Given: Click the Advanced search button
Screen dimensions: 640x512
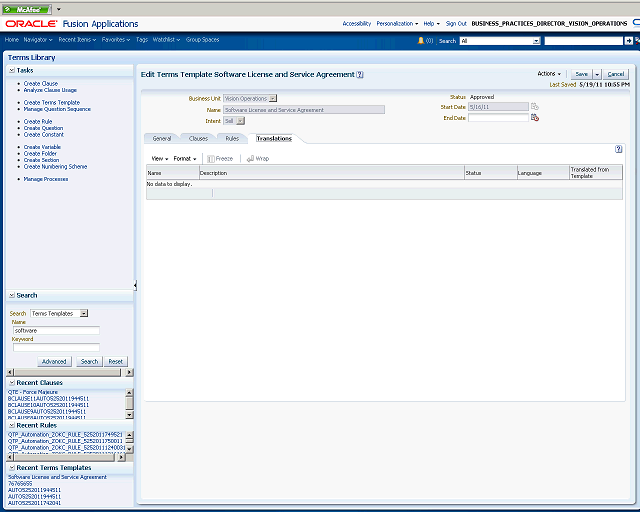Looking at the screenshot, I should pos(54,361).
